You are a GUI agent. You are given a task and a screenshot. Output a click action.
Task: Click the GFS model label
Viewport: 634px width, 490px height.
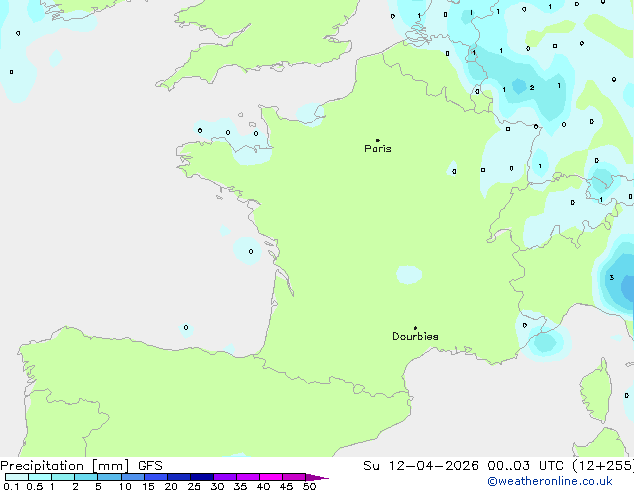pyautogui.click(x=150, y=465)
